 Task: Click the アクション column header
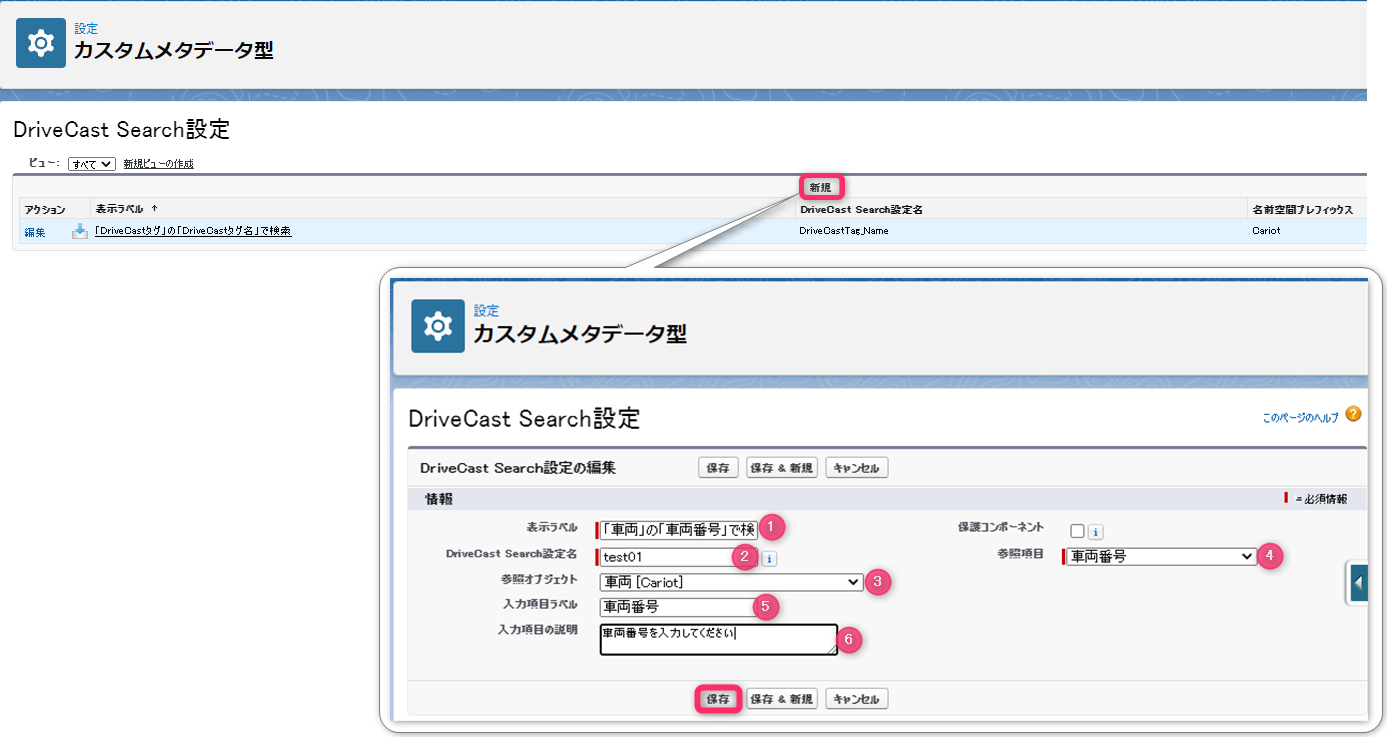point(45,209)
